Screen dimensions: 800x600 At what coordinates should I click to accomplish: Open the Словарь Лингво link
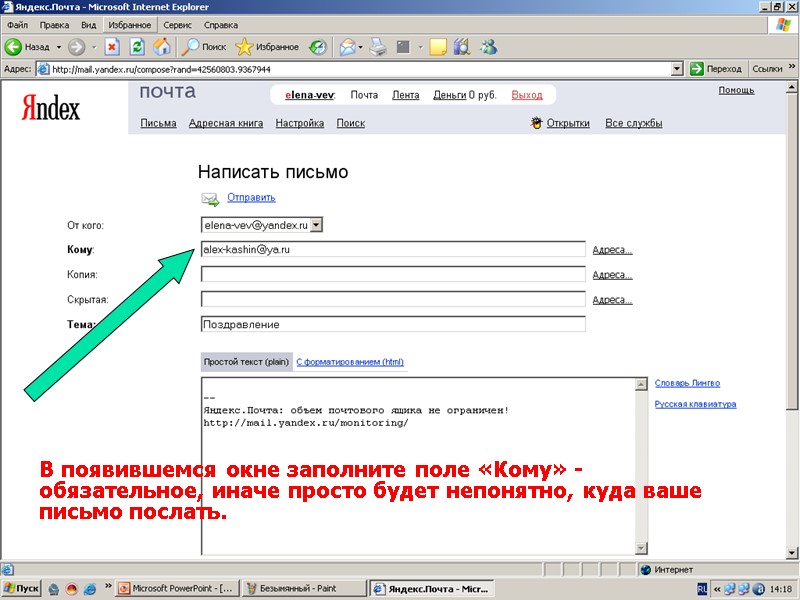click(687, 383)
